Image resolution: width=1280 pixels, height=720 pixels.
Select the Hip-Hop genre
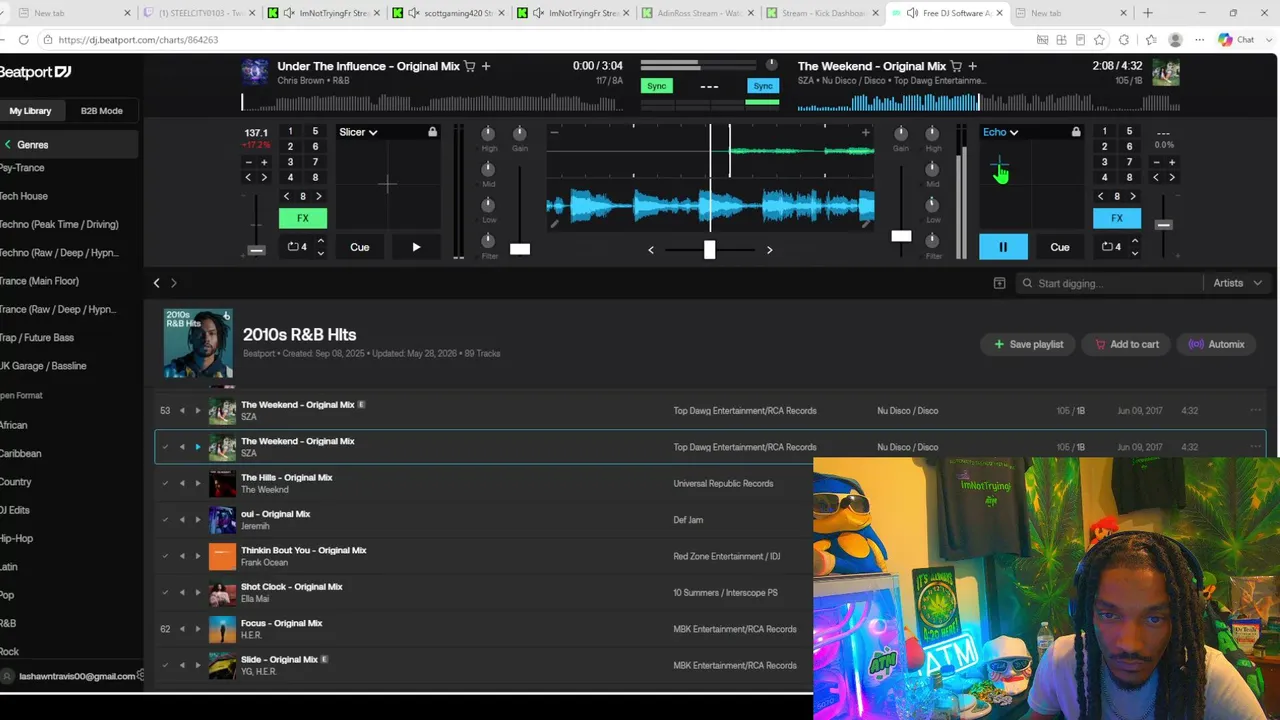click(x=17, y=538)
